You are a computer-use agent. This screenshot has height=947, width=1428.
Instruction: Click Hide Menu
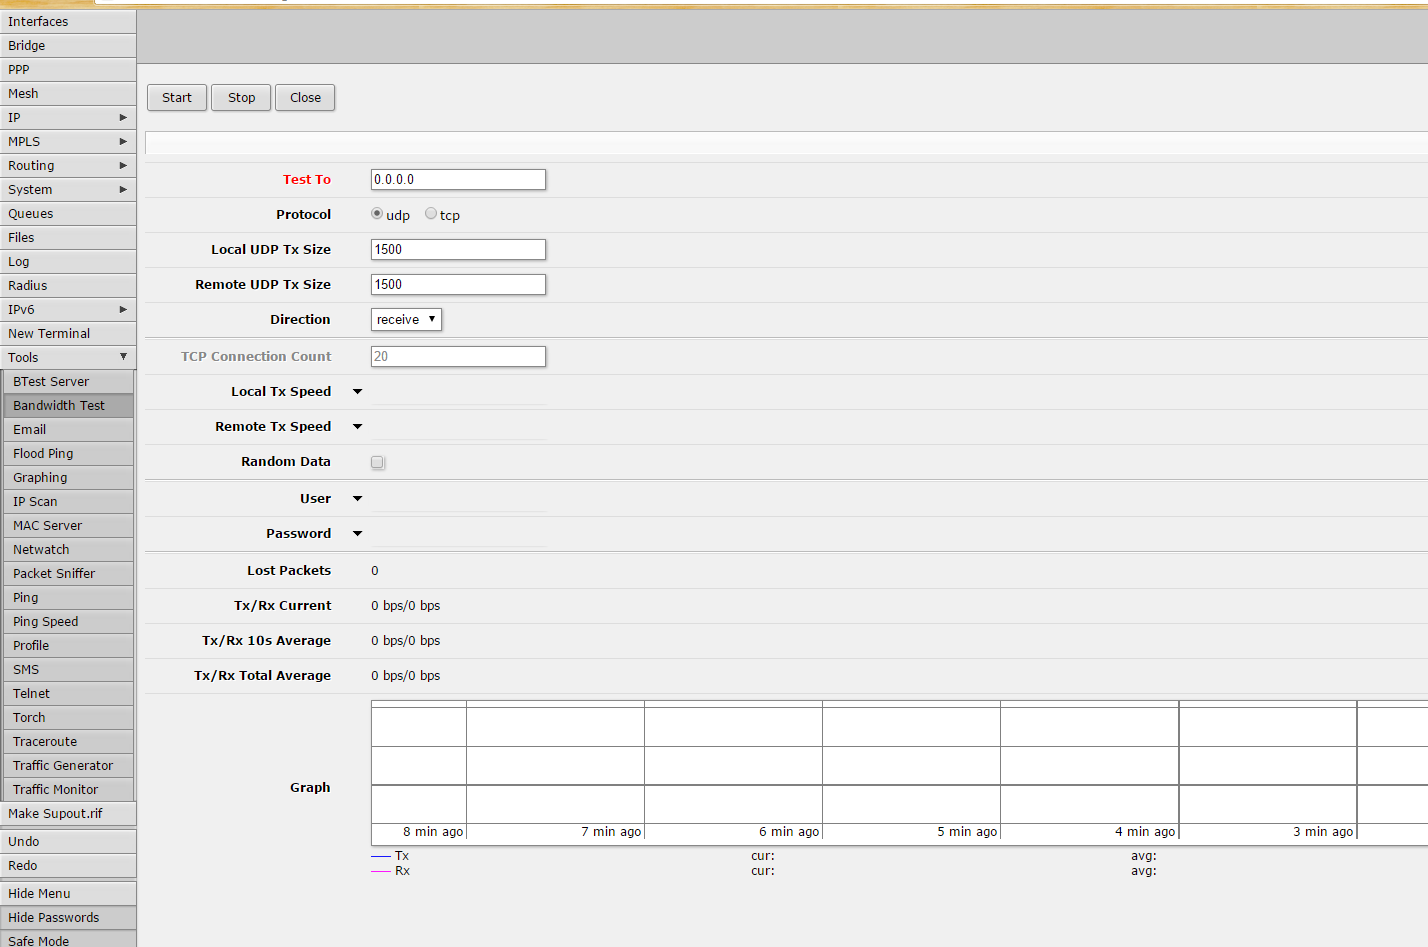[68, 894]
